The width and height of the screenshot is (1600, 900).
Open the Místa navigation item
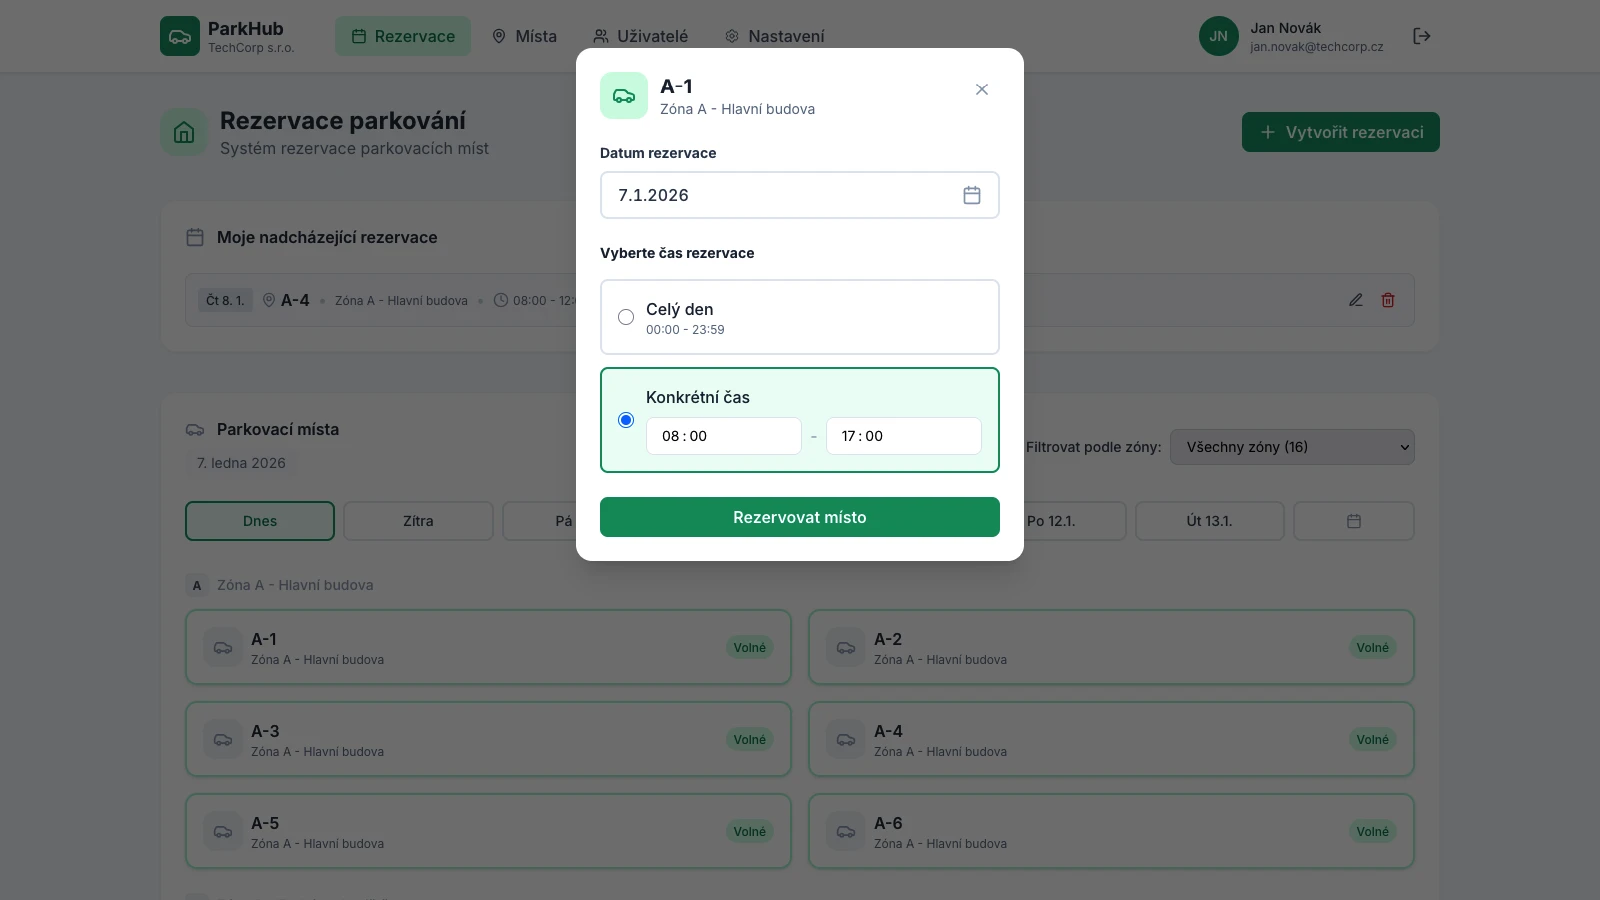click(x=524, y=36)
